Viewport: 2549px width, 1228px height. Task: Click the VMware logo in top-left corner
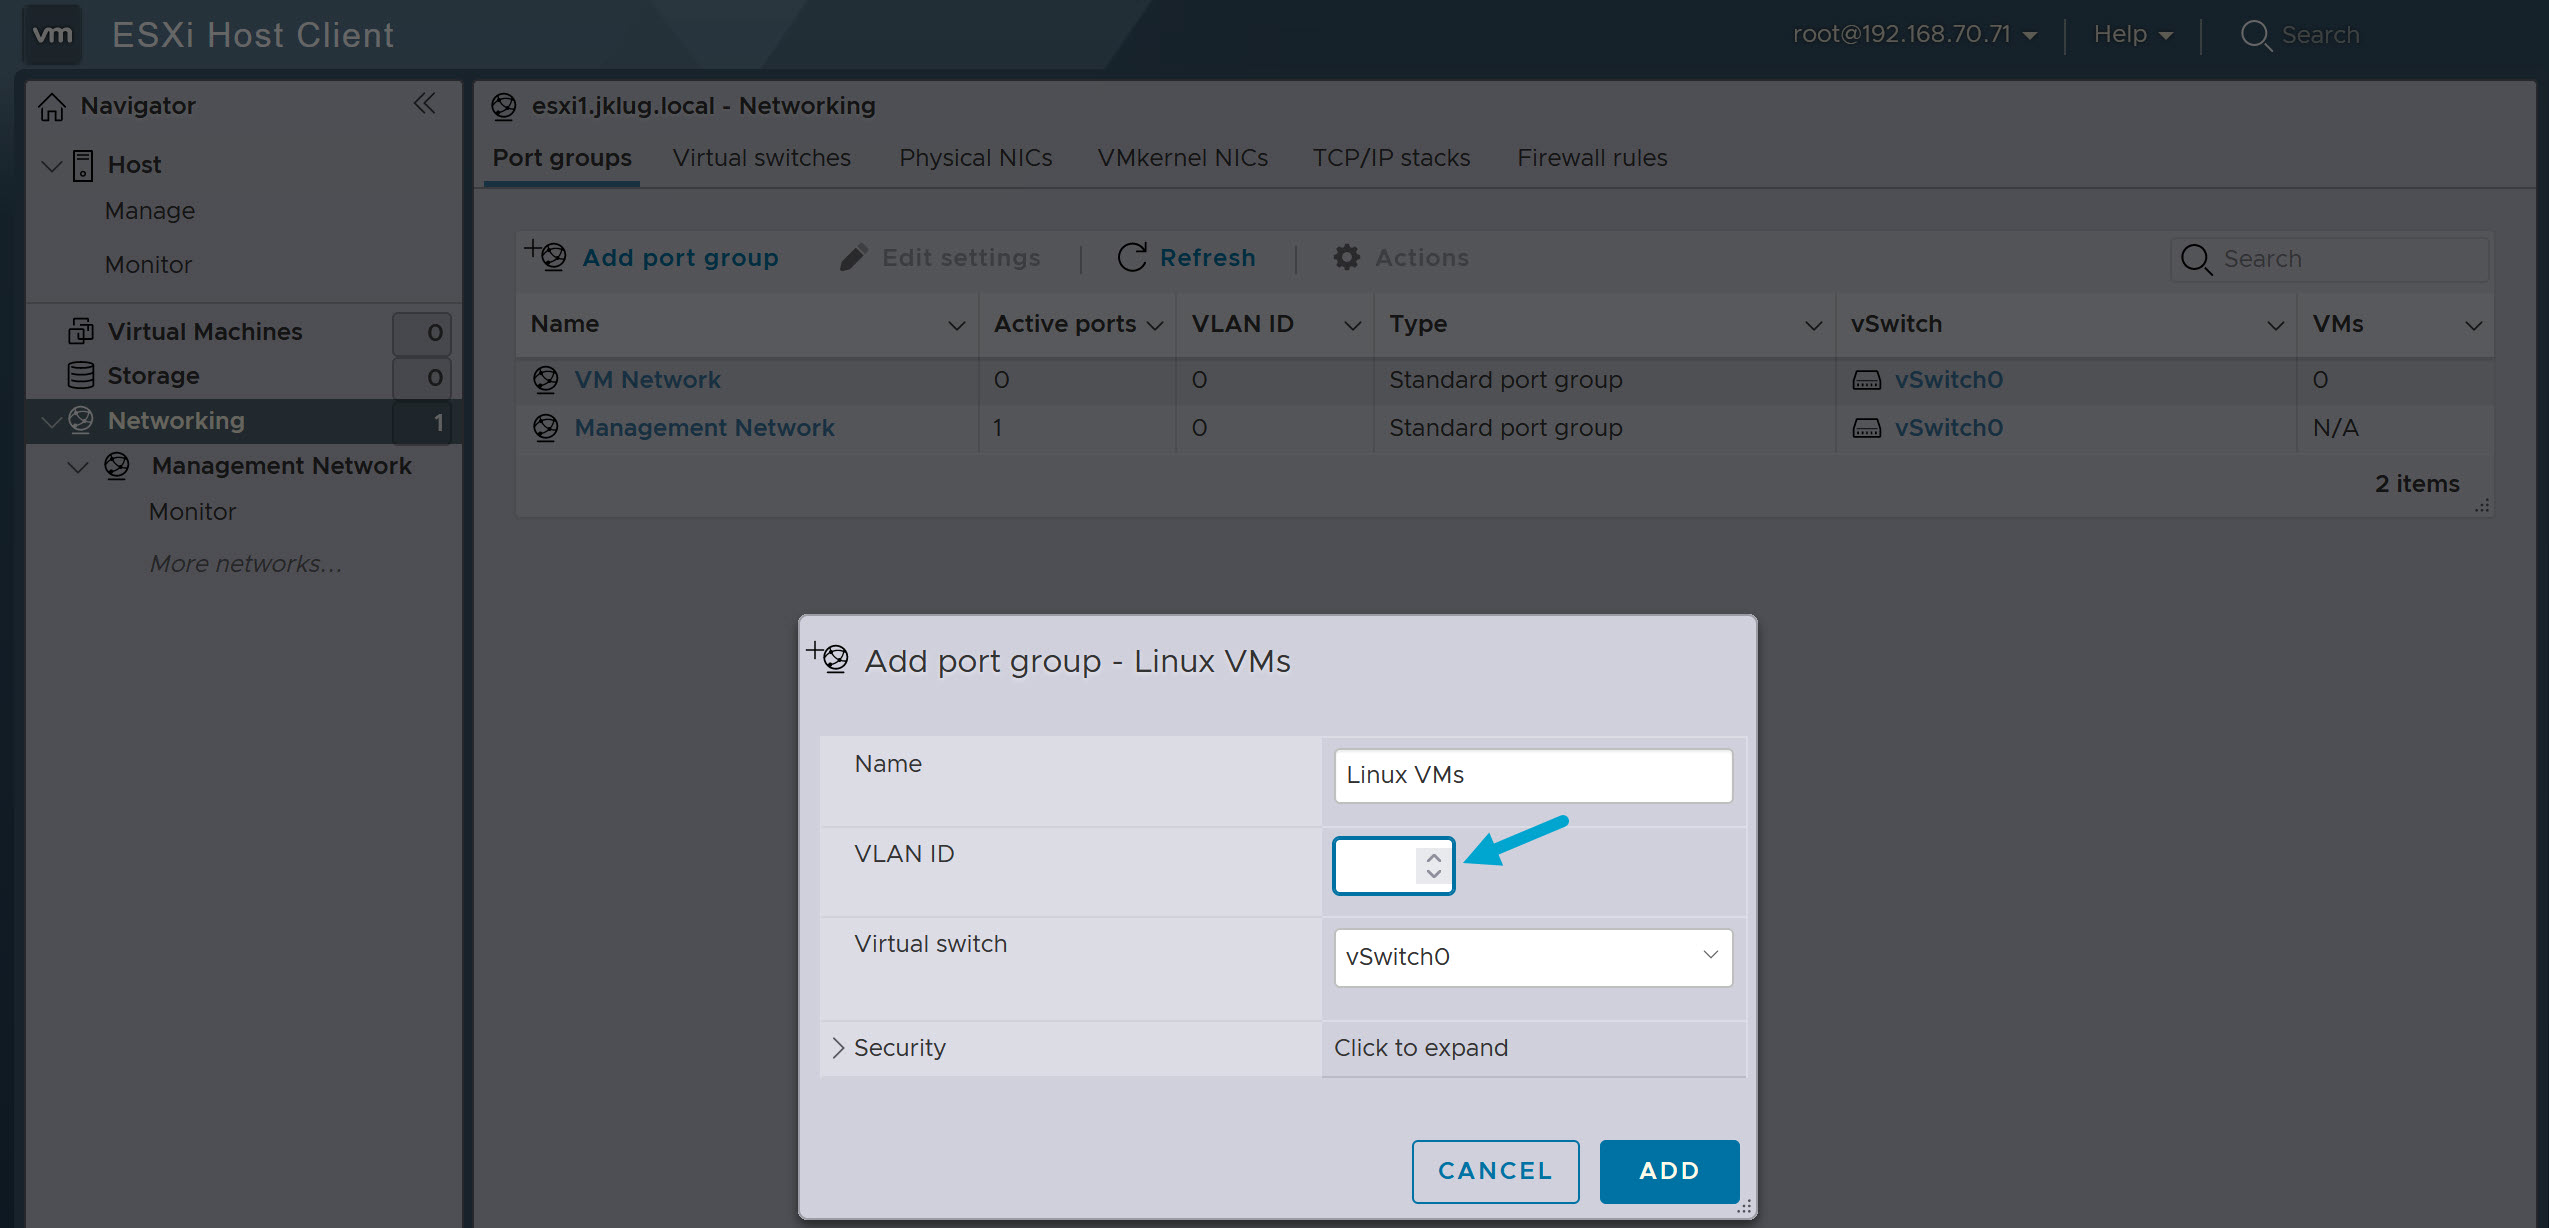[51, 34]
